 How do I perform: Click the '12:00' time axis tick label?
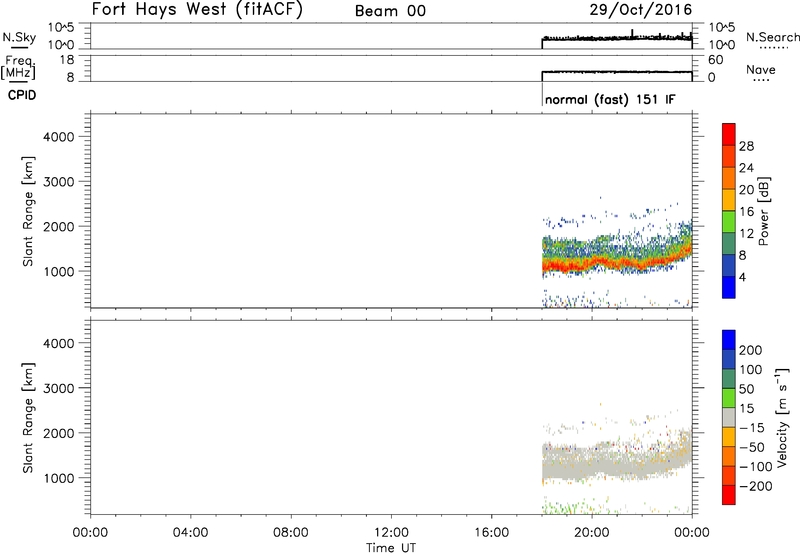(391, 533)
